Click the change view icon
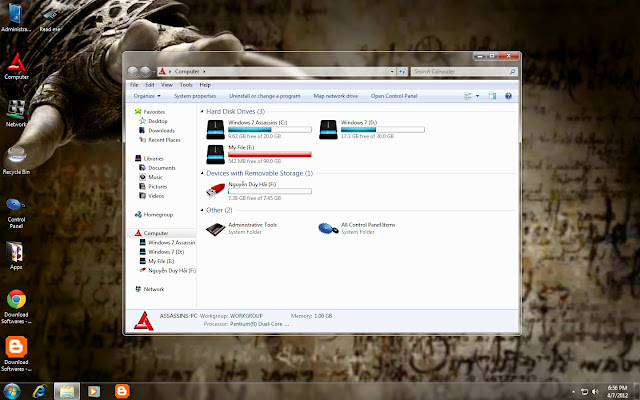The height and width of the screenshot is (400, 640). [468, 96]
